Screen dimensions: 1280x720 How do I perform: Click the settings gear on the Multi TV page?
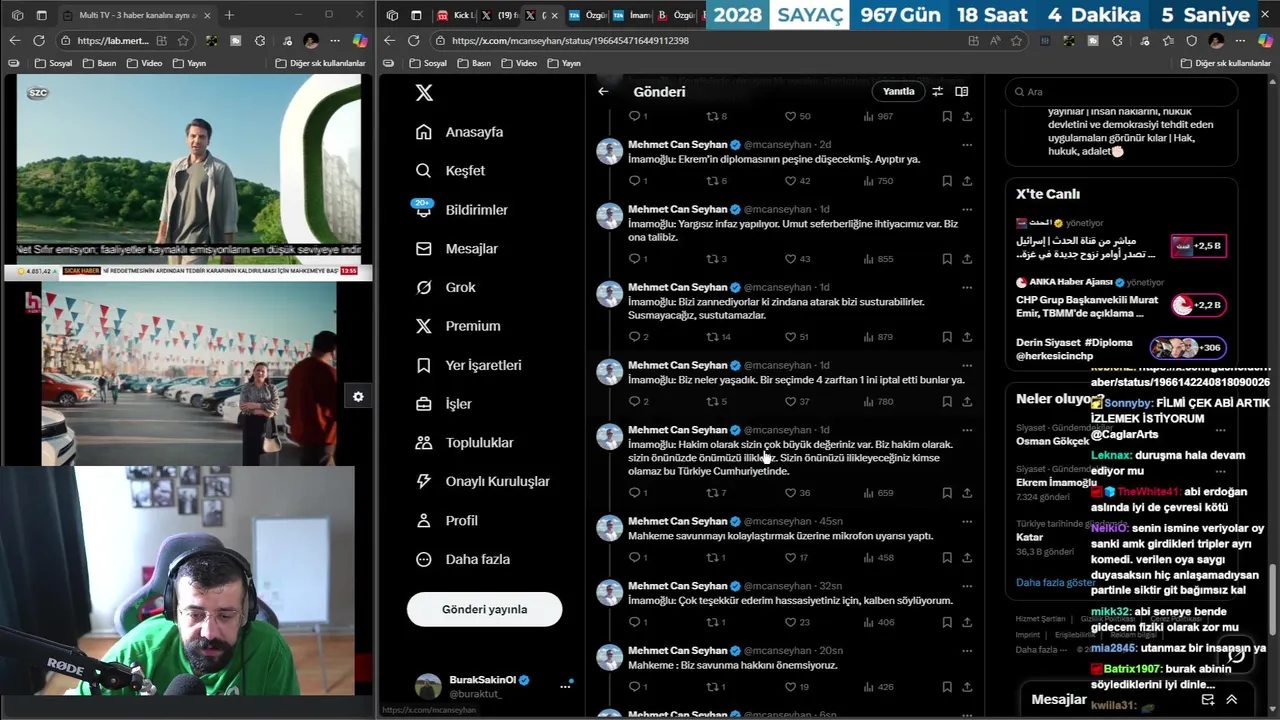pyautogui.click(x=358, y=397)
